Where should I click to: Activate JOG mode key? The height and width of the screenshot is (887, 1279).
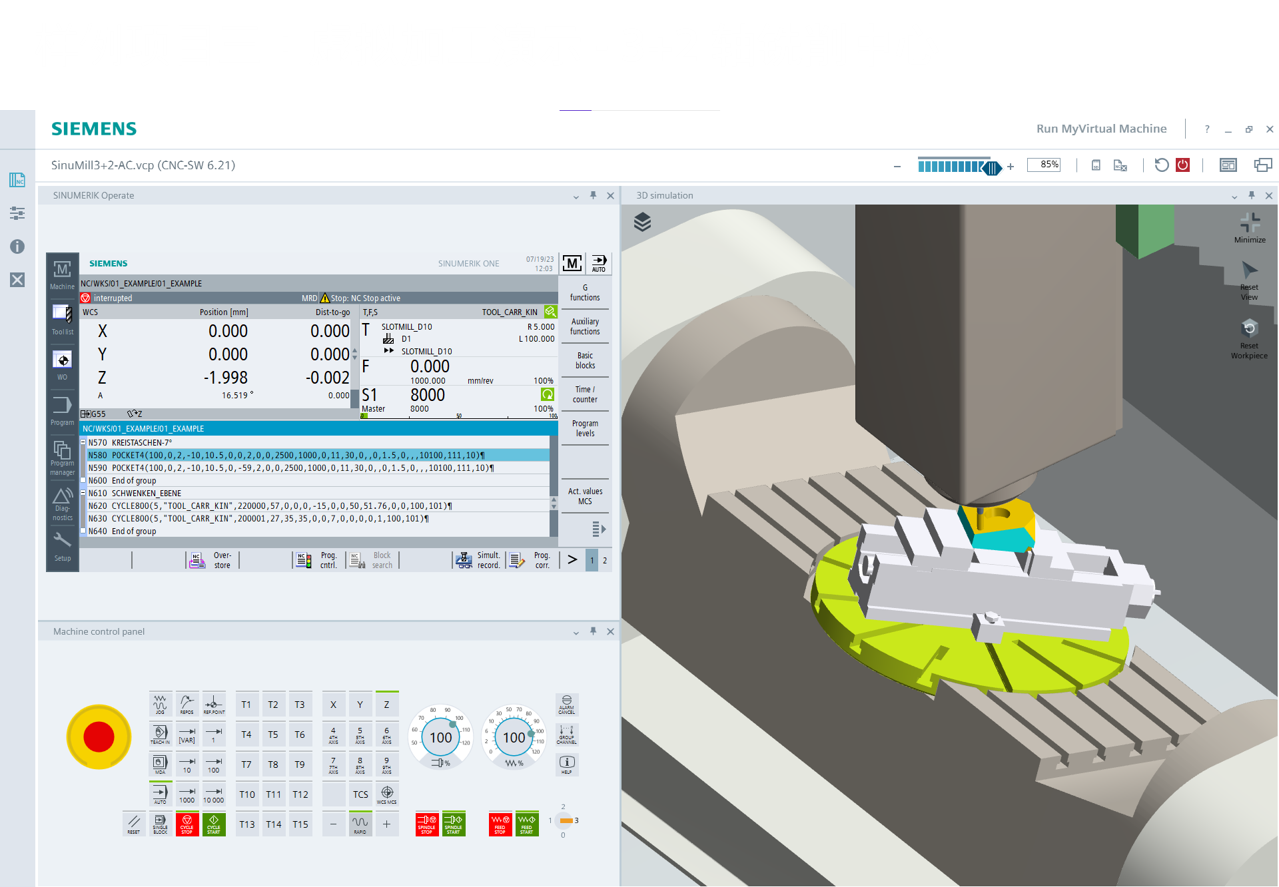160,704
